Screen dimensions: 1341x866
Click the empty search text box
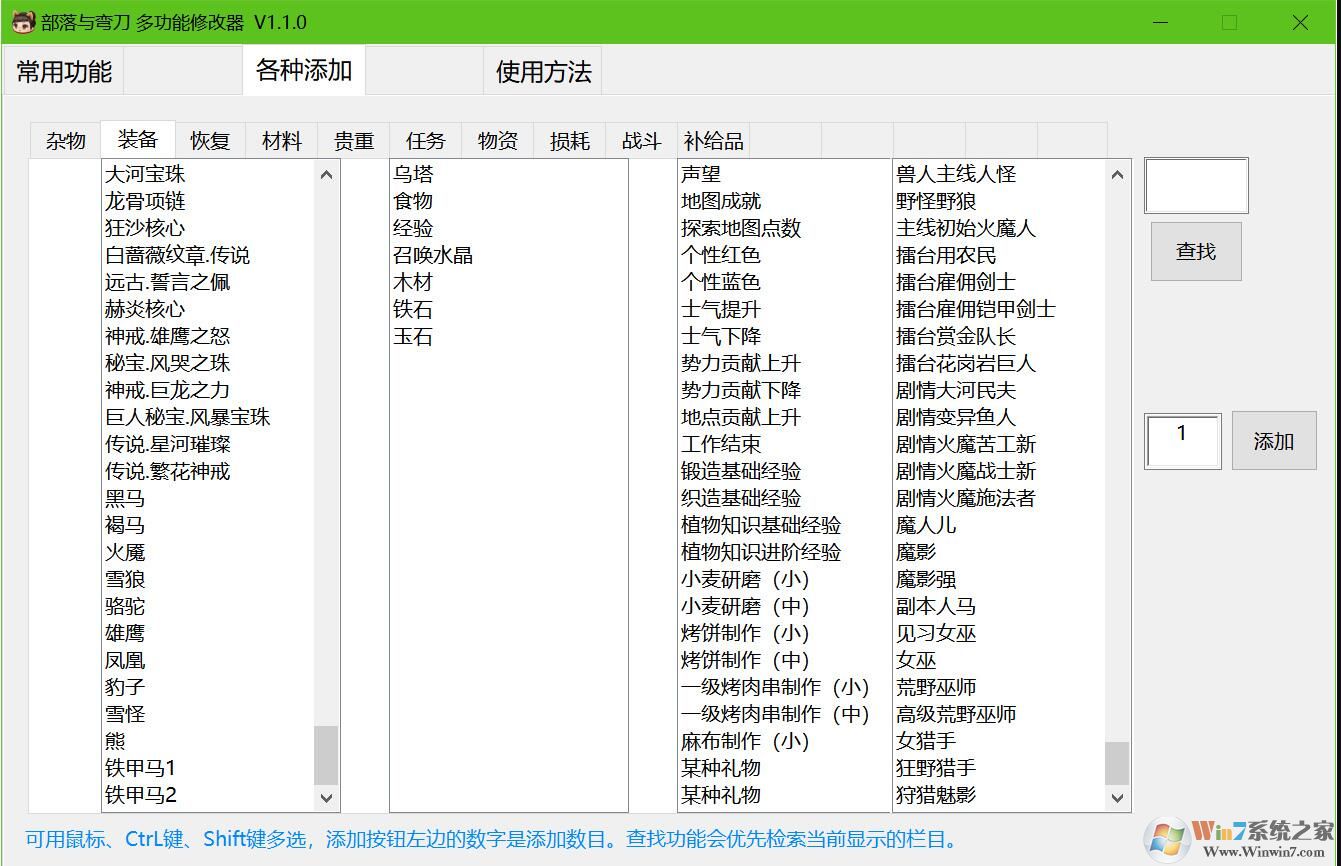coord(1195,185)
